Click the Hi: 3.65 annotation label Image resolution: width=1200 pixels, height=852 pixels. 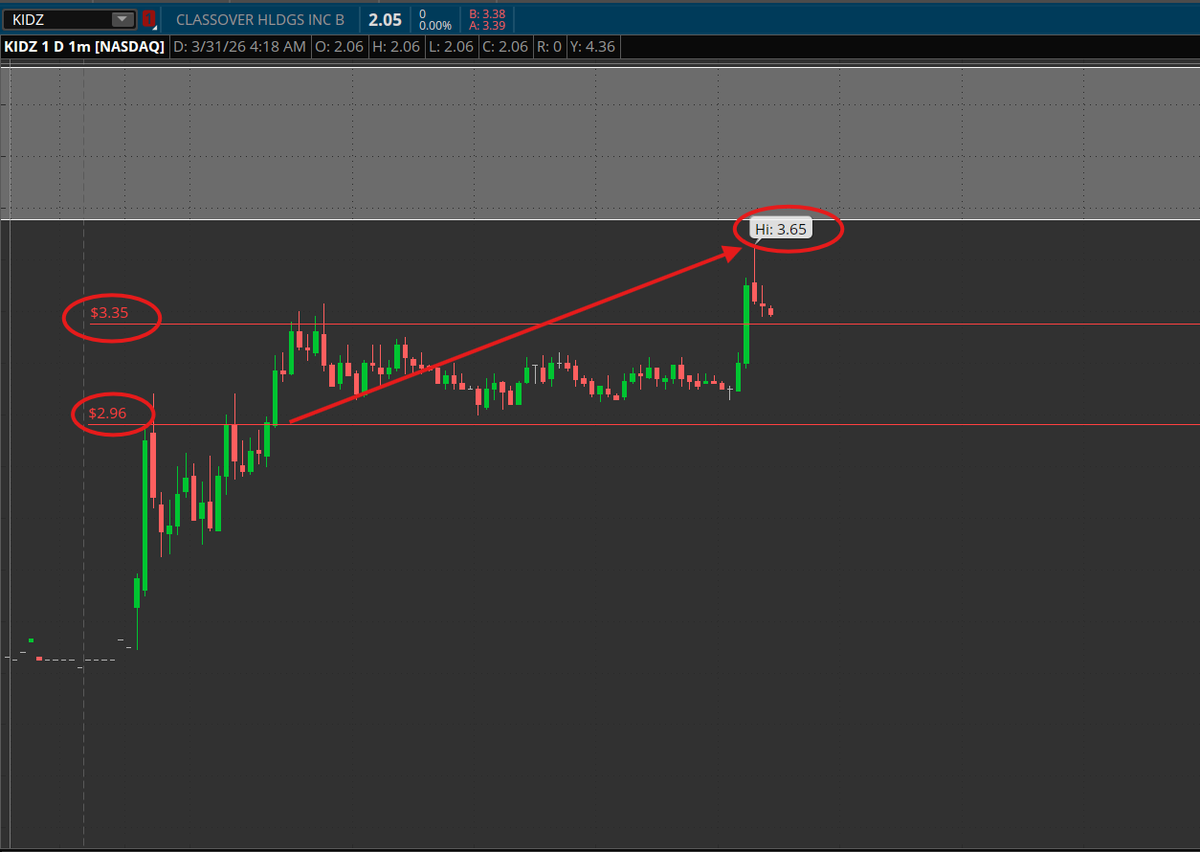pyautogui.click(x=781, y=228)
